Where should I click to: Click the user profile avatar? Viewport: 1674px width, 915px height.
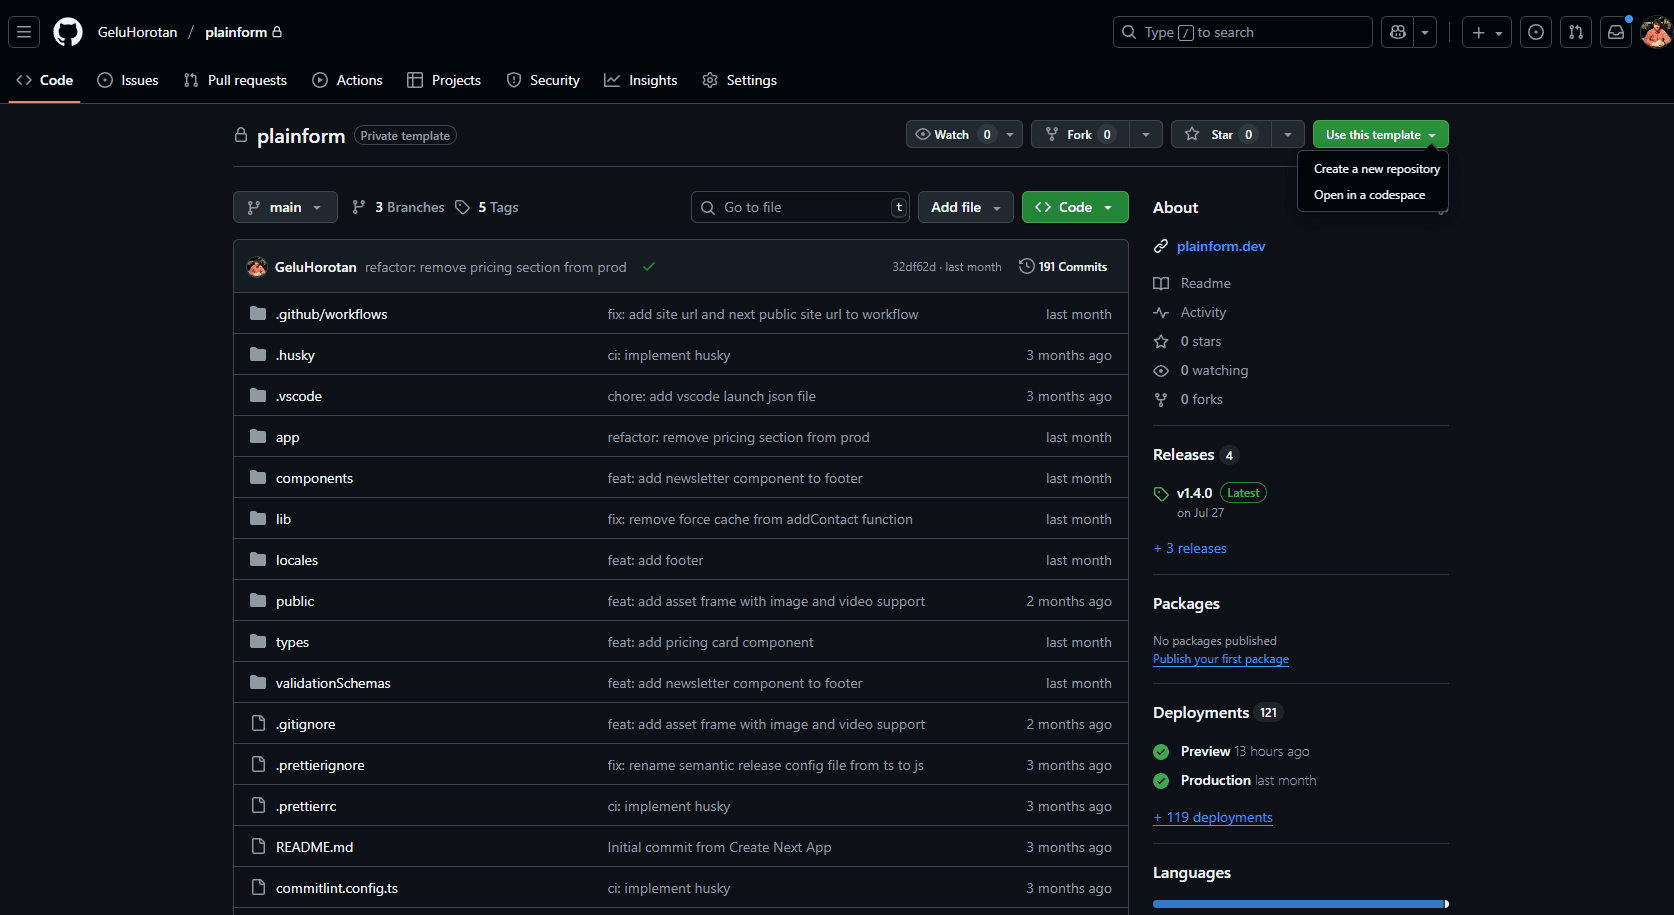click(x=1656, y=32)
